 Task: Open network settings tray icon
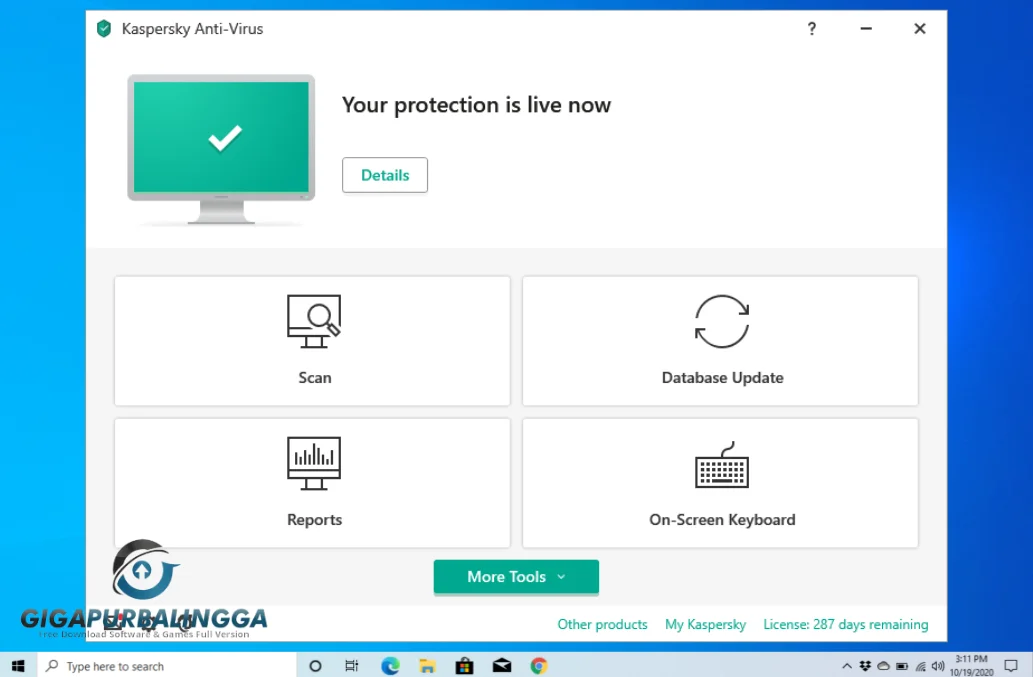(920, 666)
